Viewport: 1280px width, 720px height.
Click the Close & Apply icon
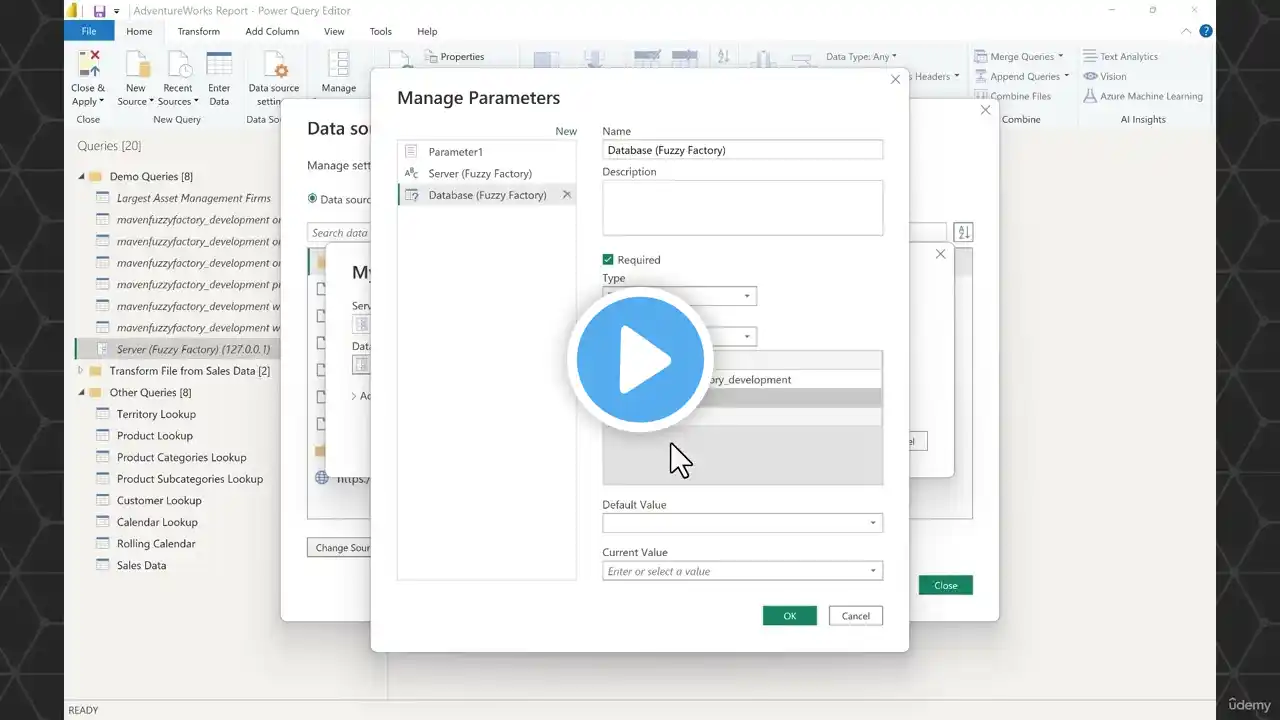88,64
